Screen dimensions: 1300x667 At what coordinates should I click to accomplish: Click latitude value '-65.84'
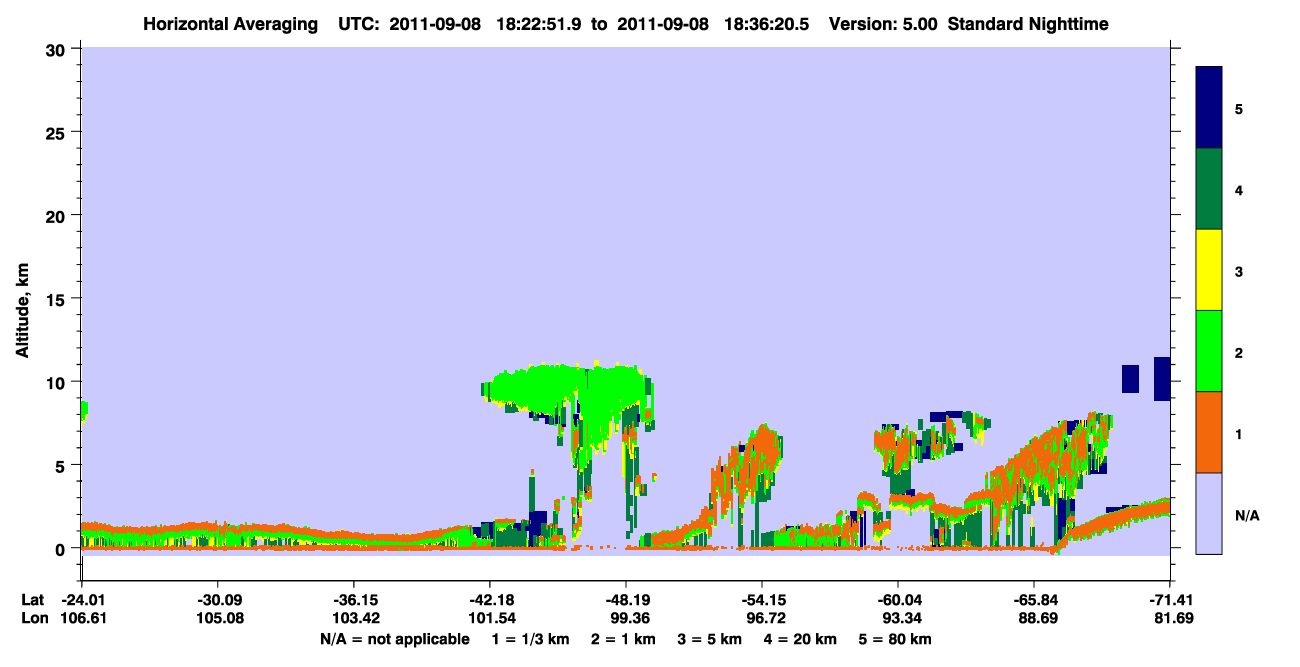click(x=1033, y=600)
